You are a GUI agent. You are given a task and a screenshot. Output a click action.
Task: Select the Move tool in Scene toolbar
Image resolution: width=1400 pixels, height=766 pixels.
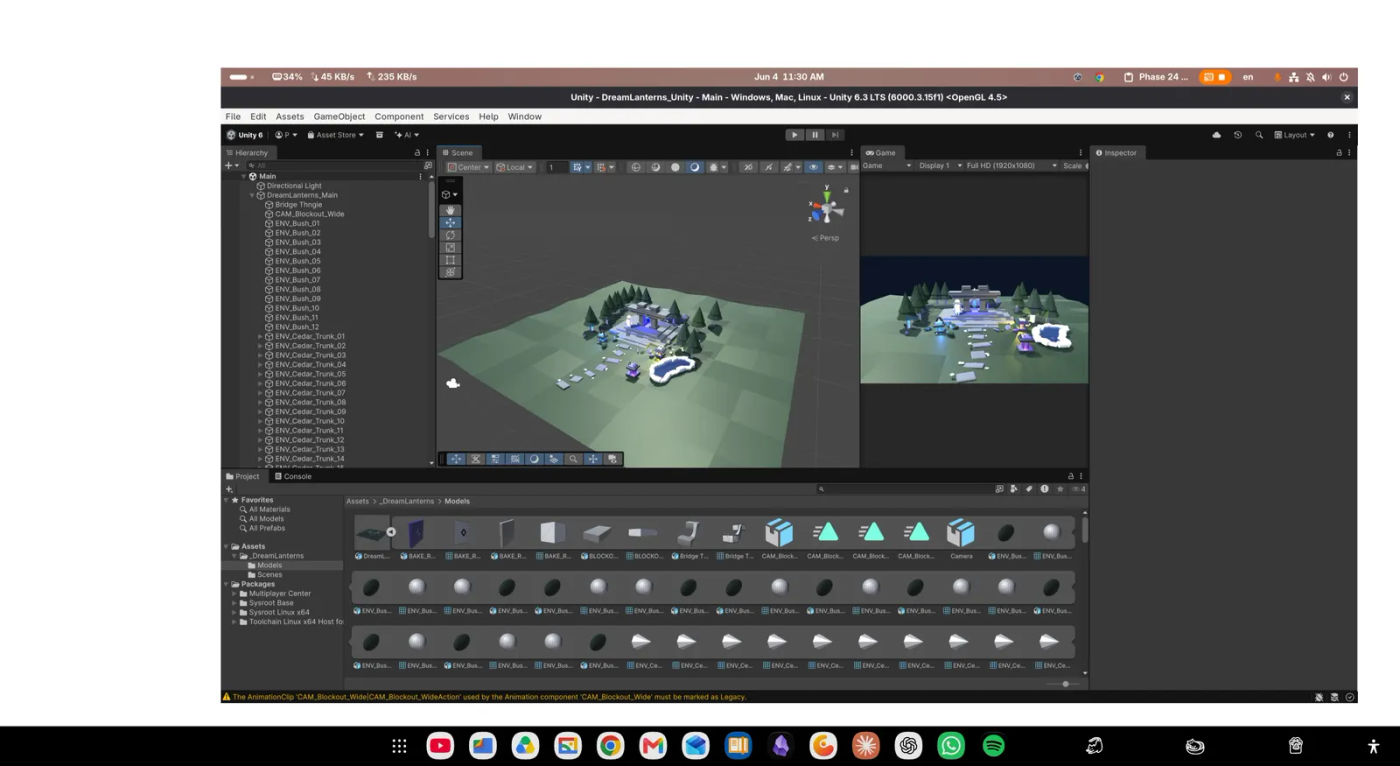coord(450,223)
